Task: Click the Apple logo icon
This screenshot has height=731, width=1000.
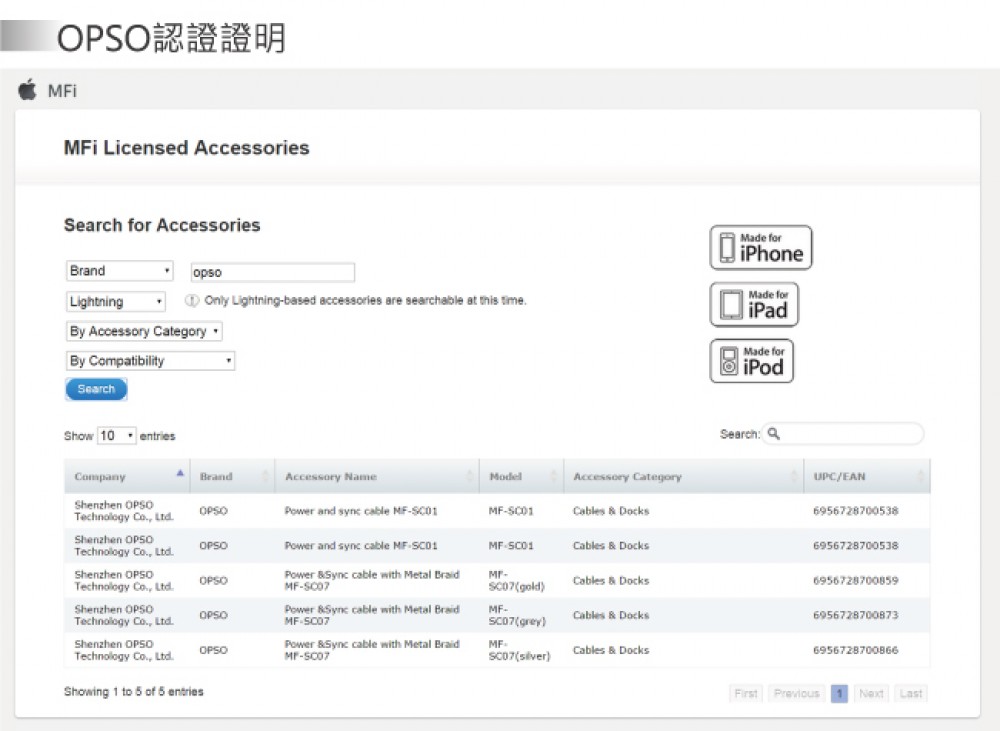Action: pos(27,90)
